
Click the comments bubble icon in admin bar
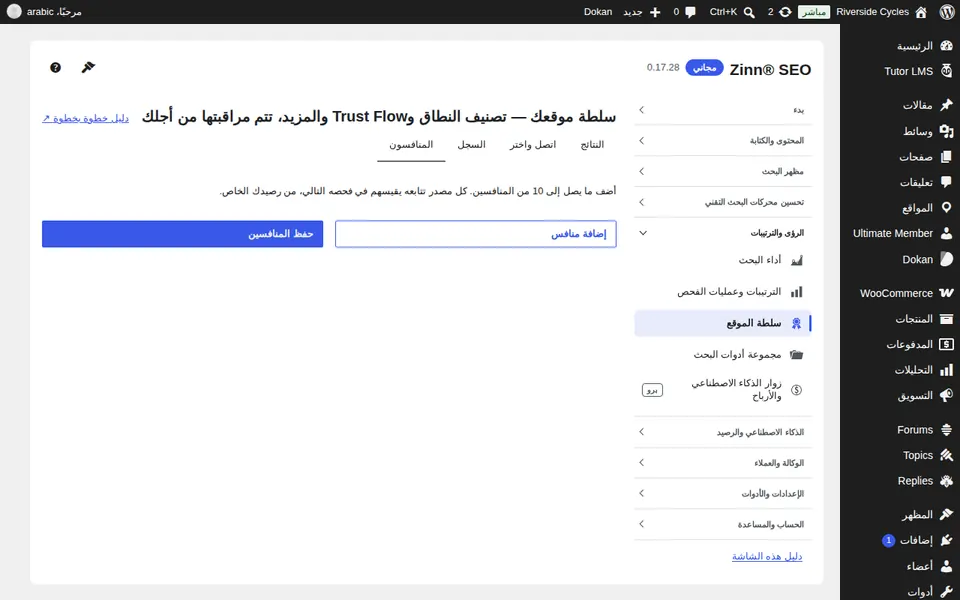click(x=691, y=12)
